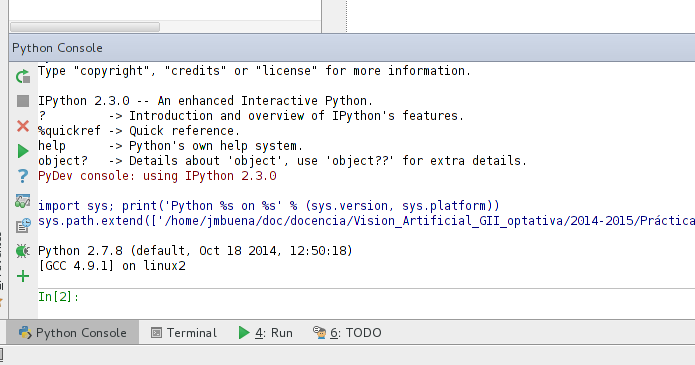Open the 6: TODO tool window
This screenshot has width=695, height=365.
347,333
